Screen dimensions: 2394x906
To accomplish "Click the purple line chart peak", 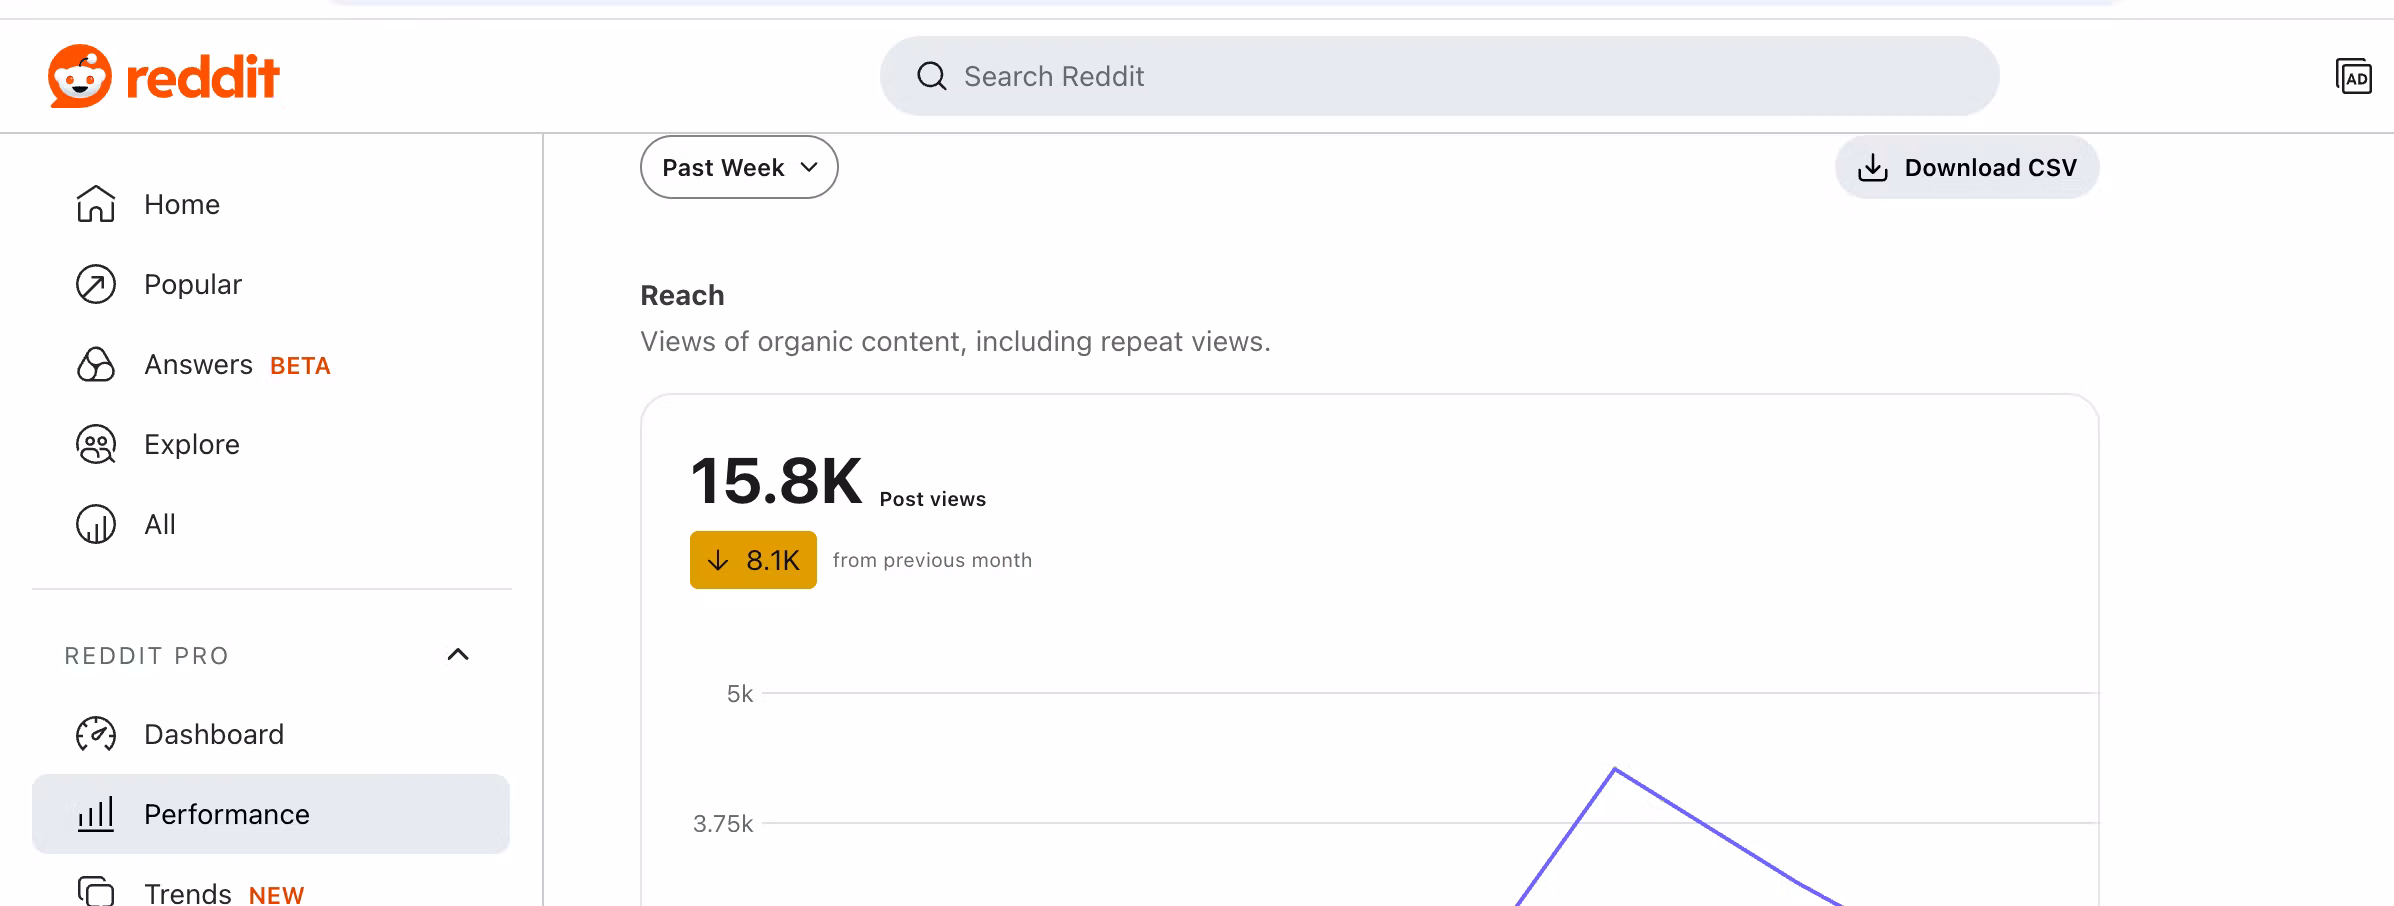I will coord(1615,768).
